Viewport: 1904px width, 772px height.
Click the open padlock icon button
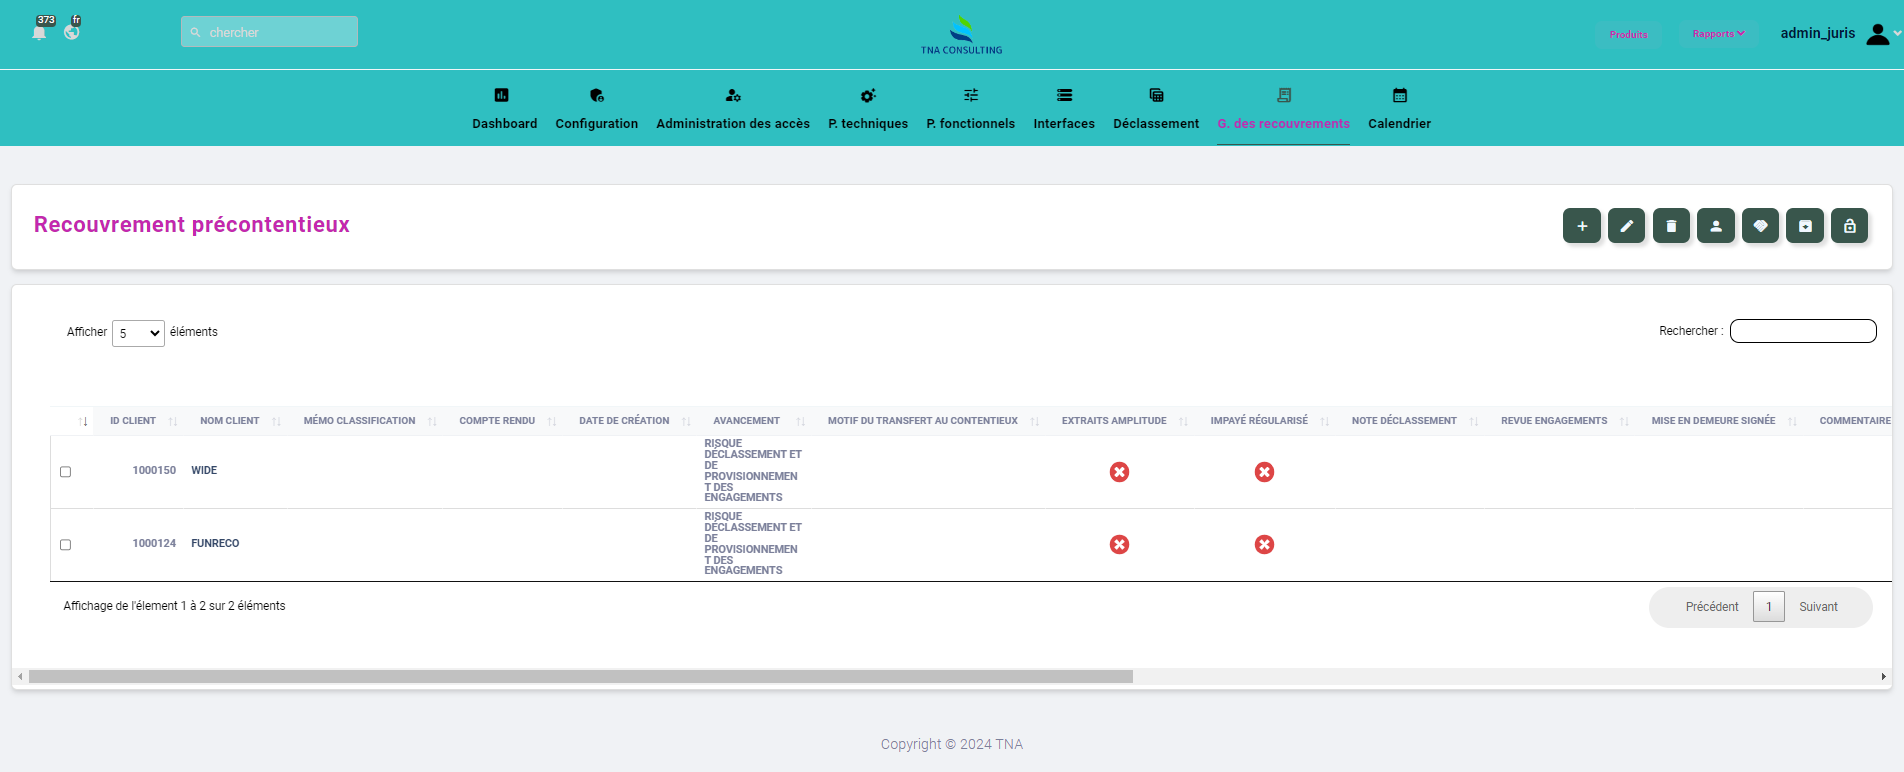1849,226
